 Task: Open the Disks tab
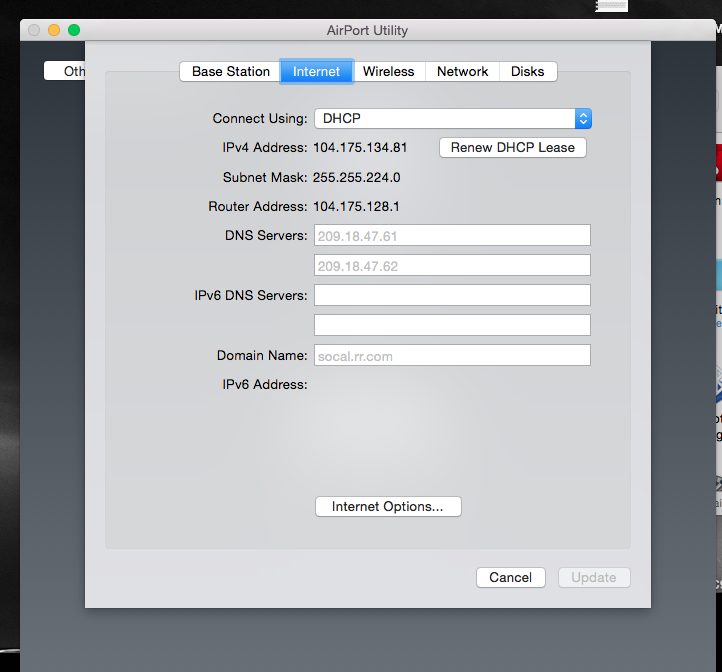click(528, 71)
